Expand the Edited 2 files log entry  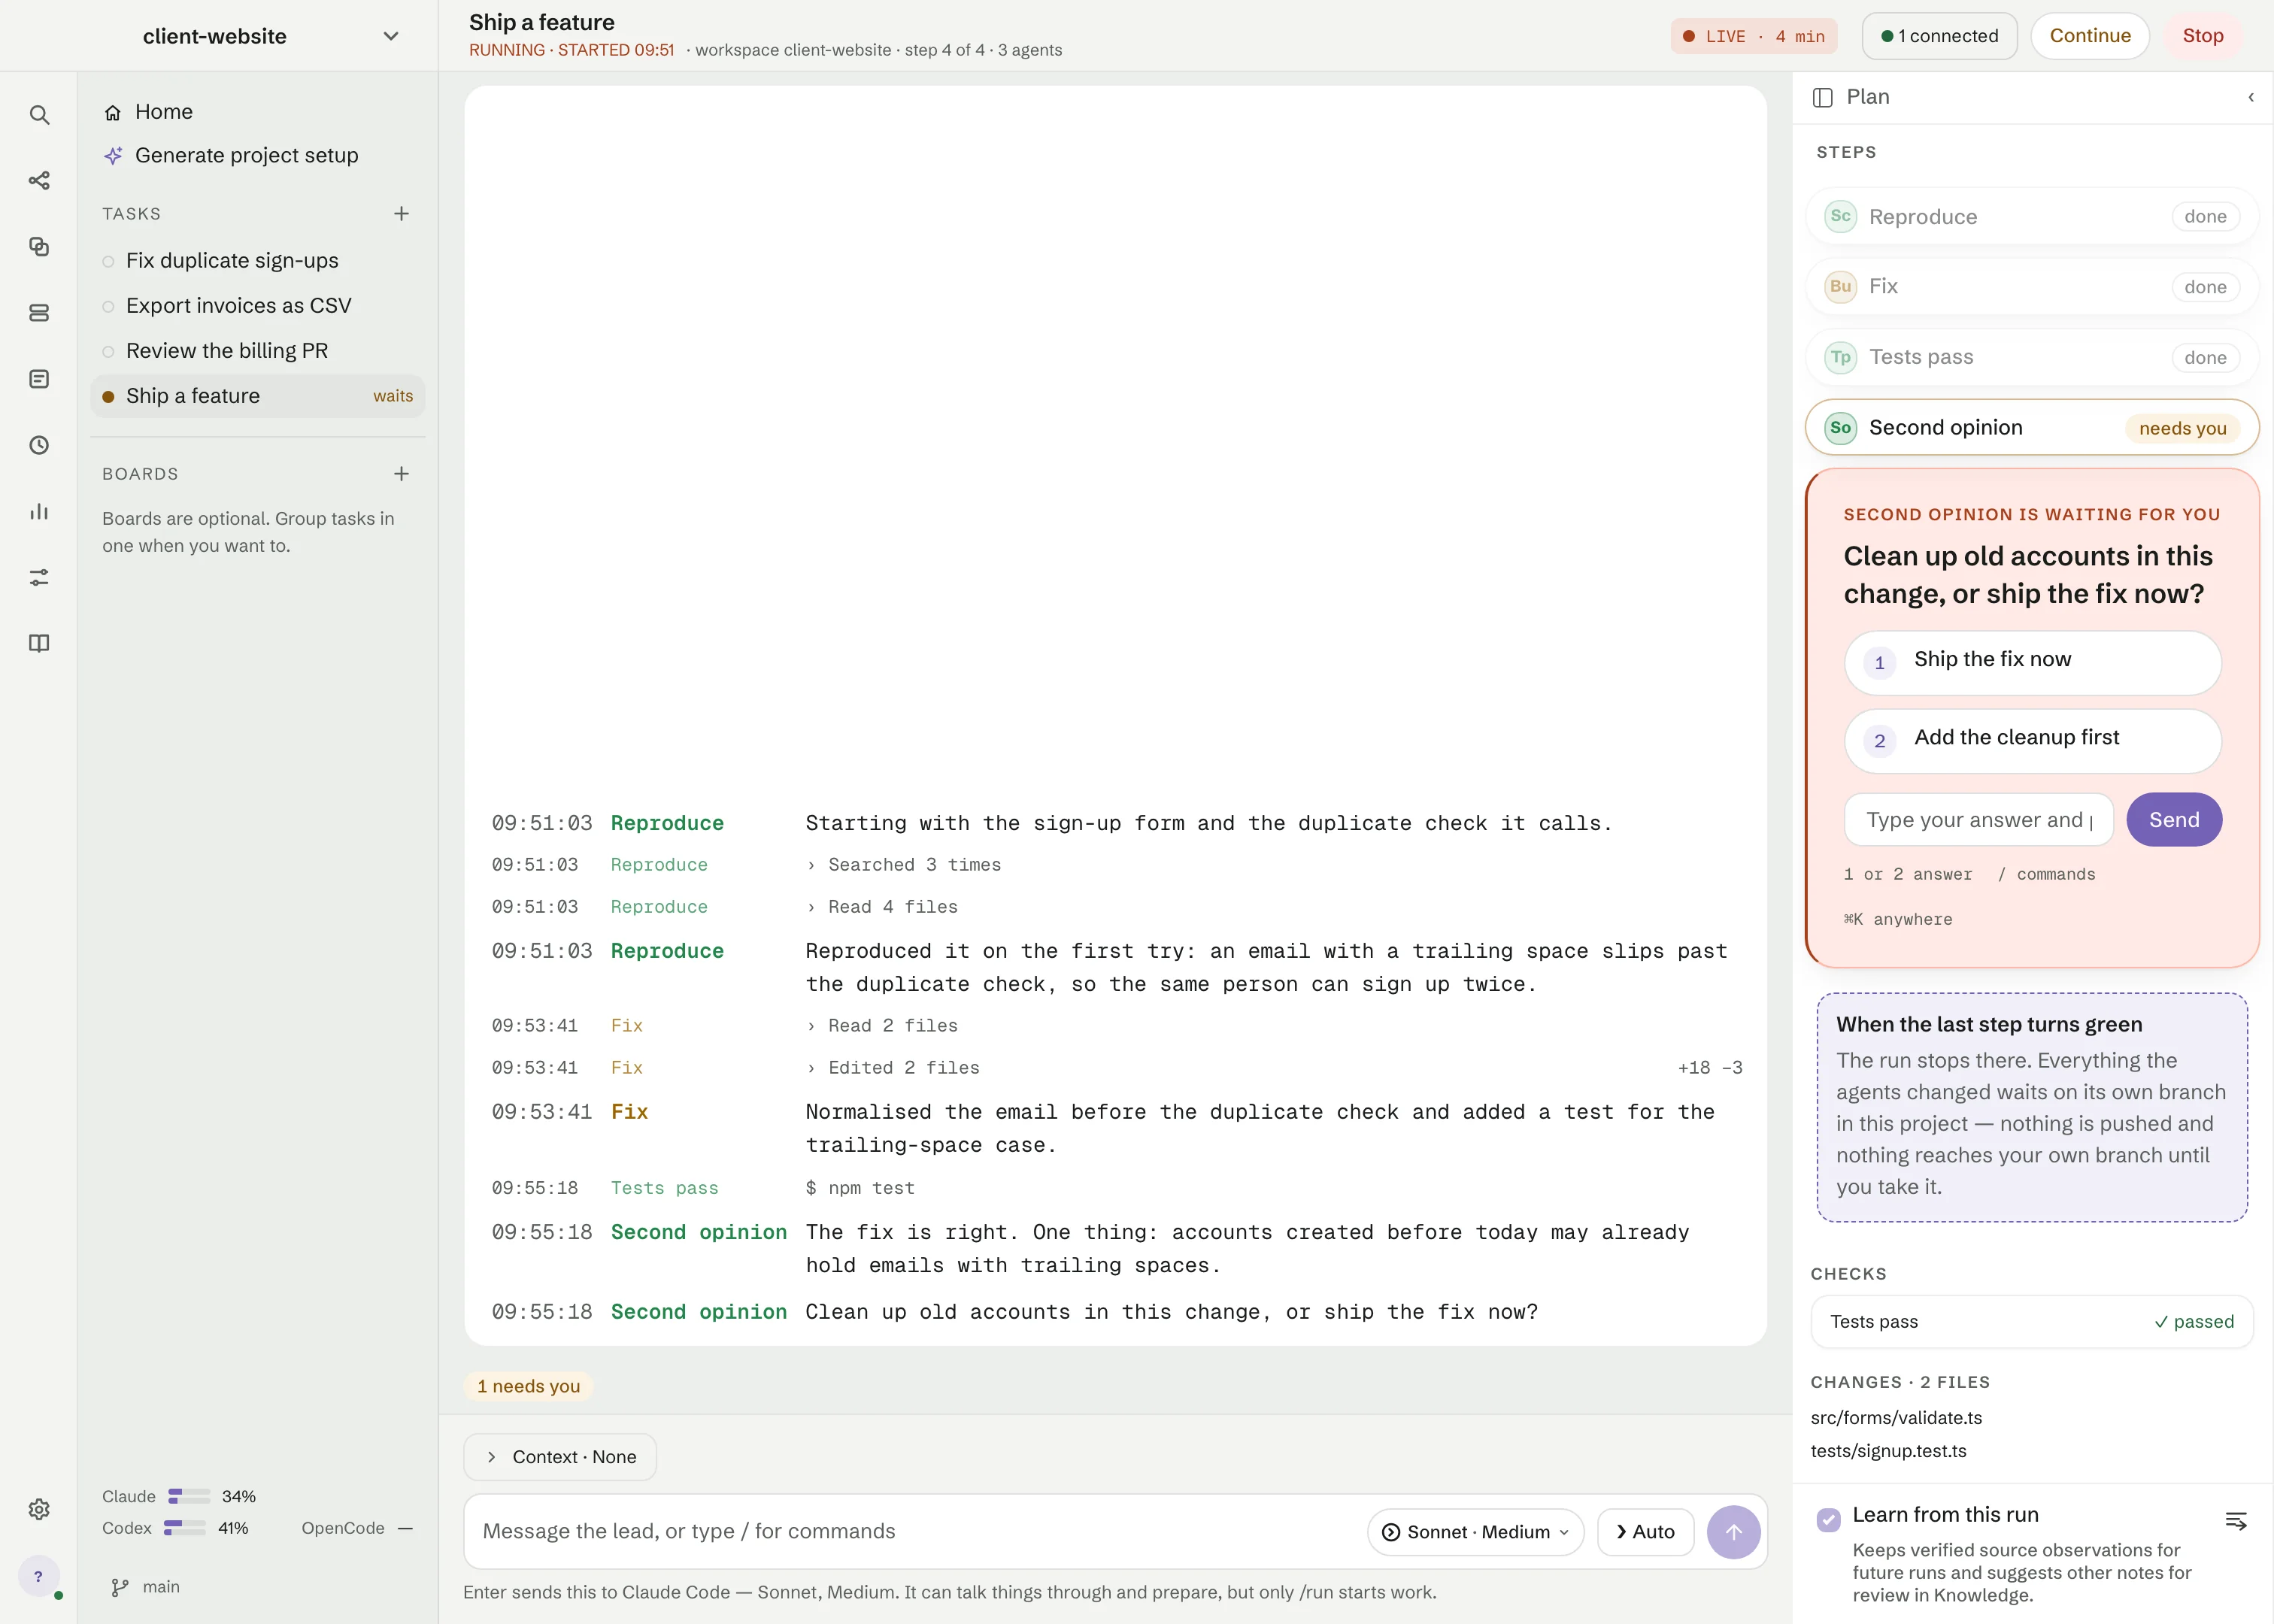[892, 1068]
